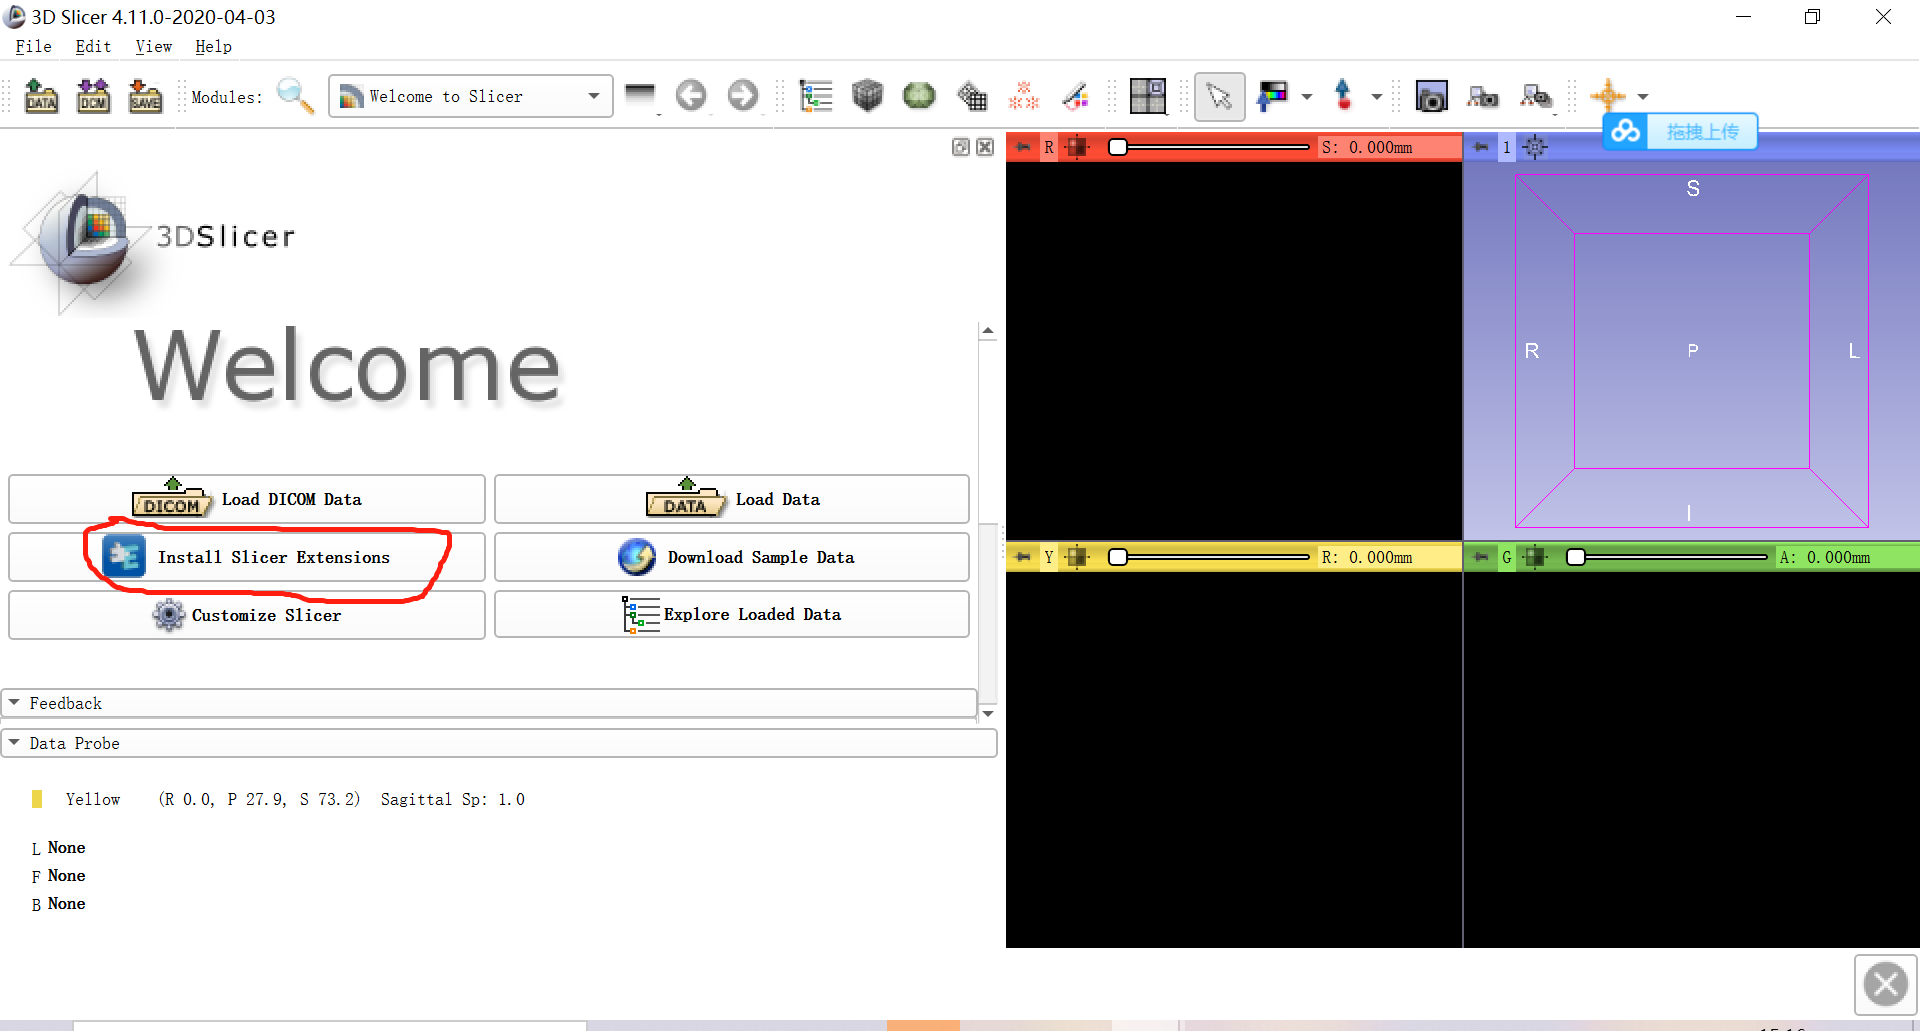Expand the markups placement dropdown arrow
The height and width of the screenshot is (1031, 1920).
[1376, 97]
